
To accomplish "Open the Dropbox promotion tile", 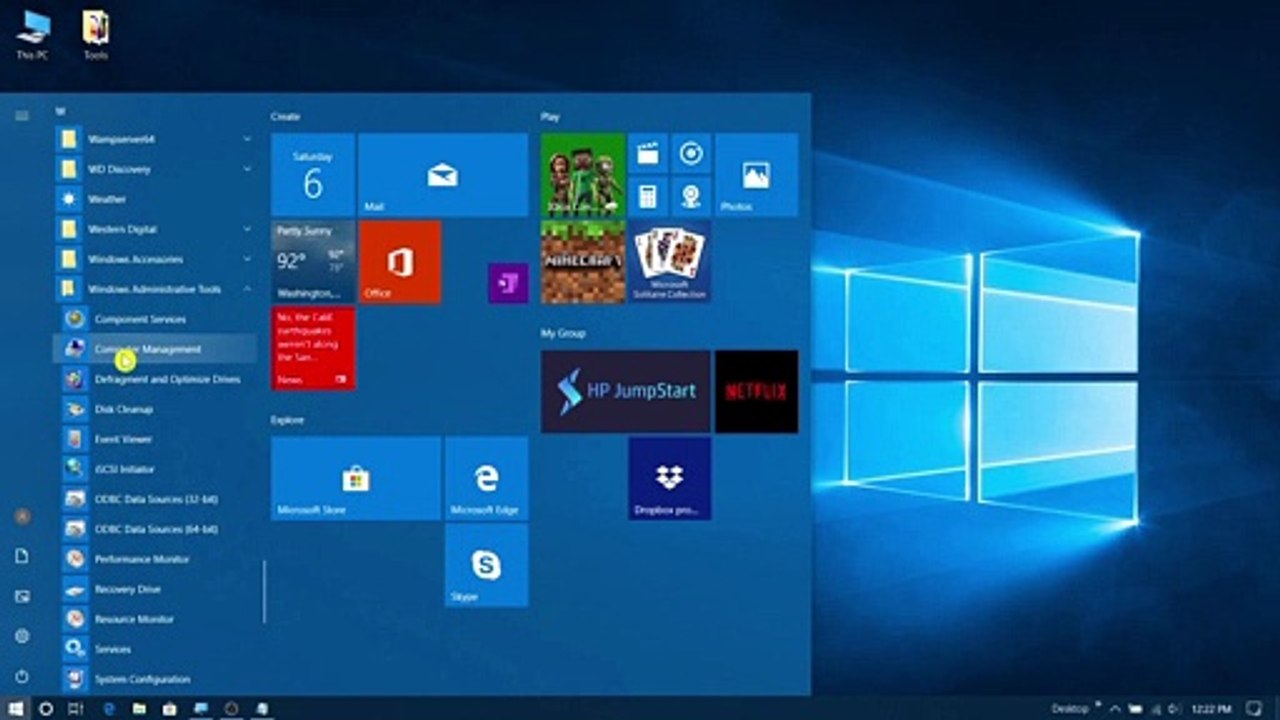I will (x=670, y=478).
